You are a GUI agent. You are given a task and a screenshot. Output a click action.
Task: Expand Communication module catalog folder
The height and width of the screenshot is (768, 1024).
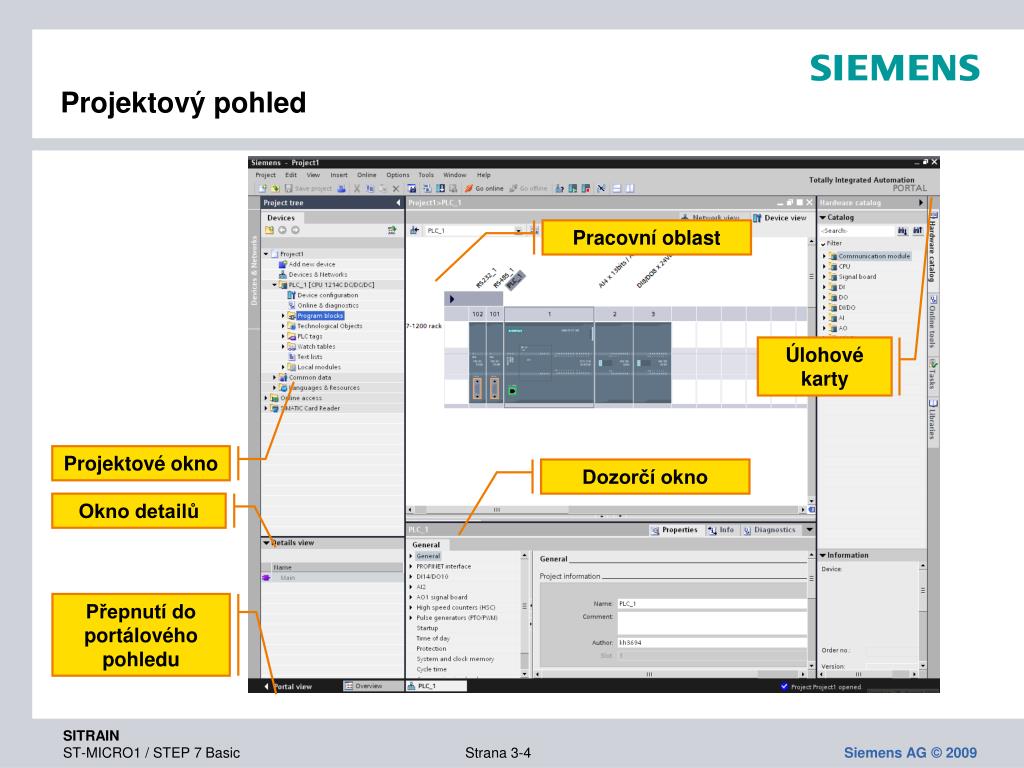tap(824, 257)
